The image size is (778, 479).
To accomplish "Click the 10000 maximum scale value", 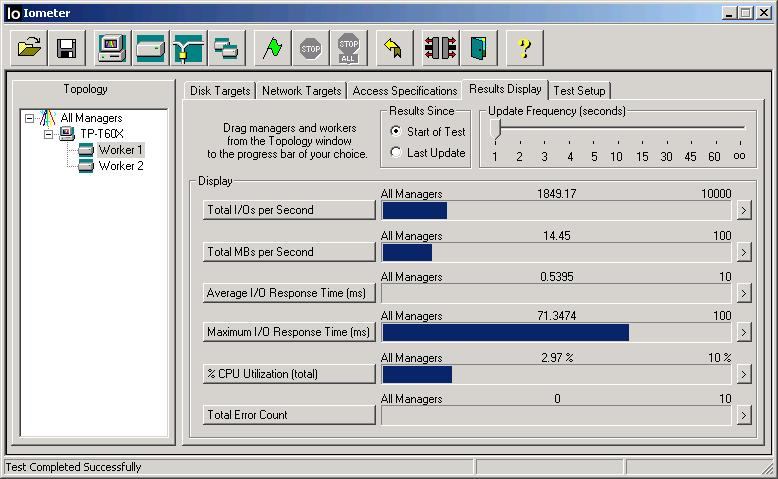I will 716,194.
